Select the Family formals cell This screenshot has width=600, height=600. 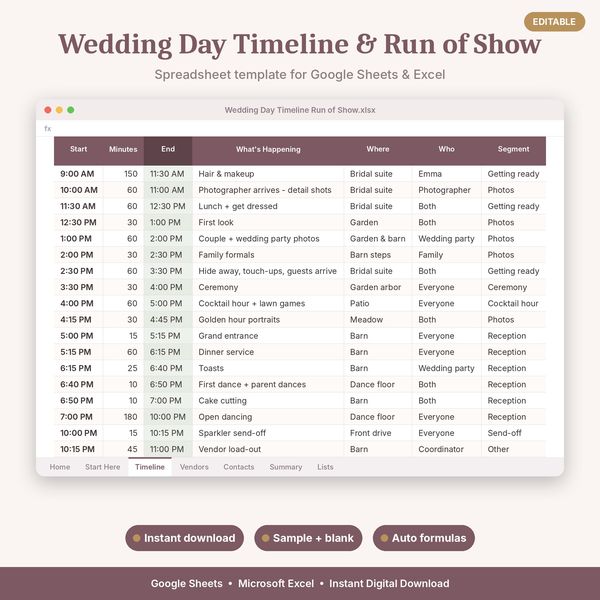[x=268, y=255]
